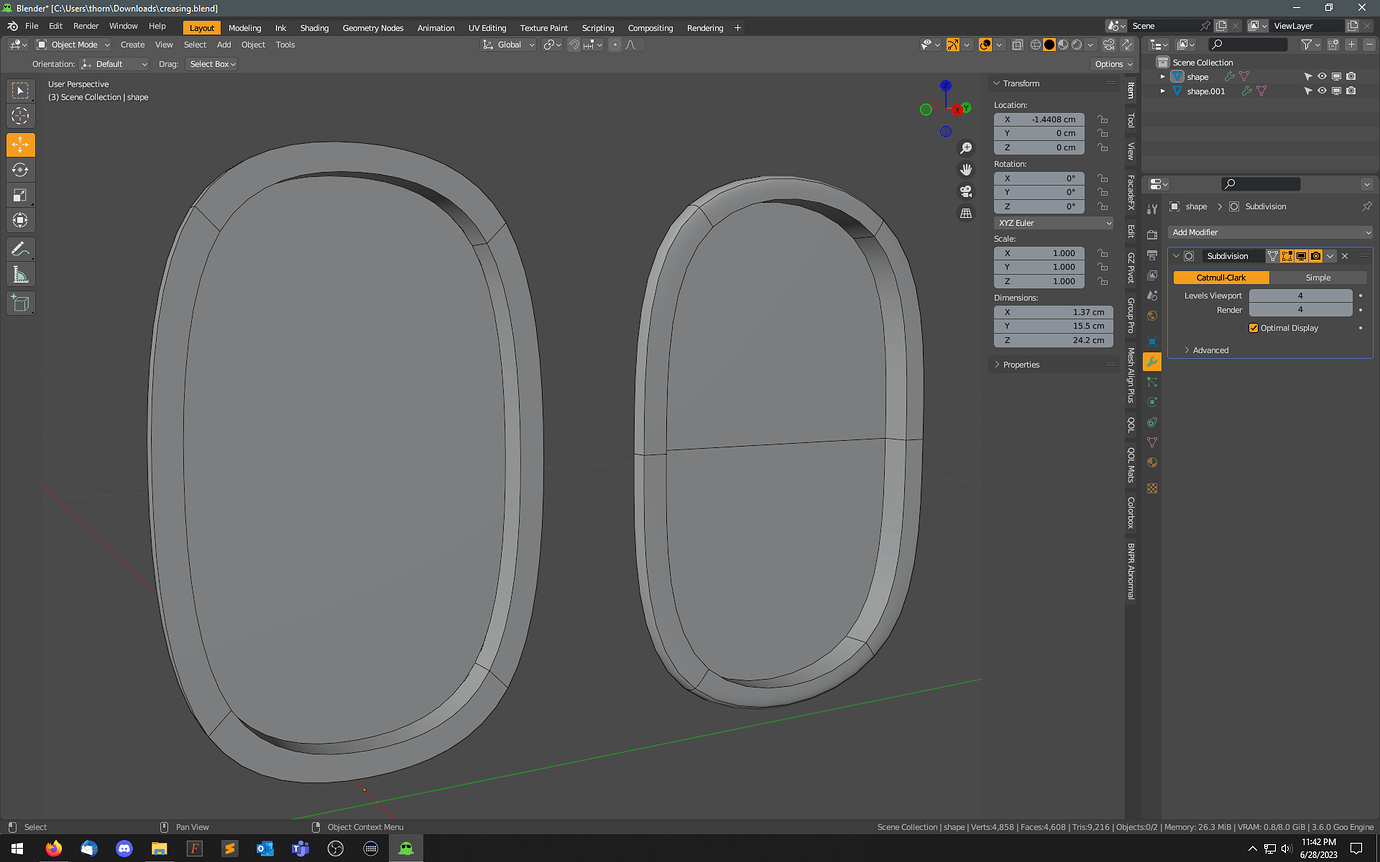
Task: Toggle modifier show in edit mode
Action: tap(1287, 256)
